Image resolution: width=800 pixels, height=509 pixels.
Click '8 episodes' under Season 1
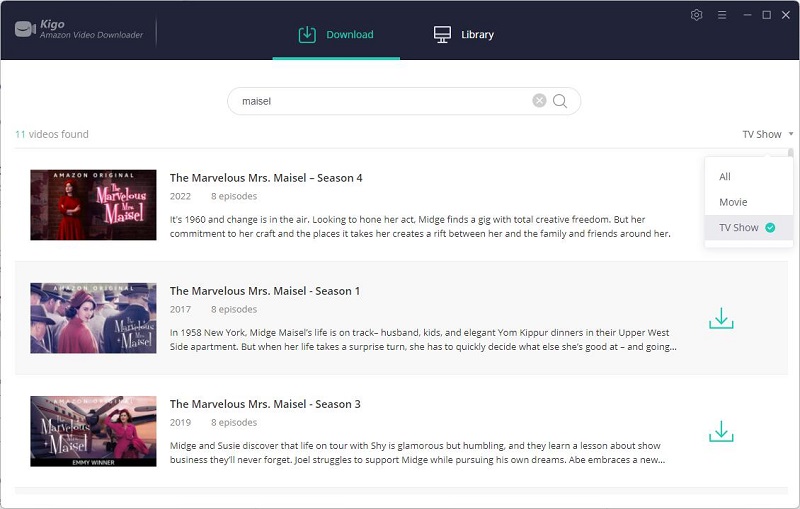click(x=234, y=310)
